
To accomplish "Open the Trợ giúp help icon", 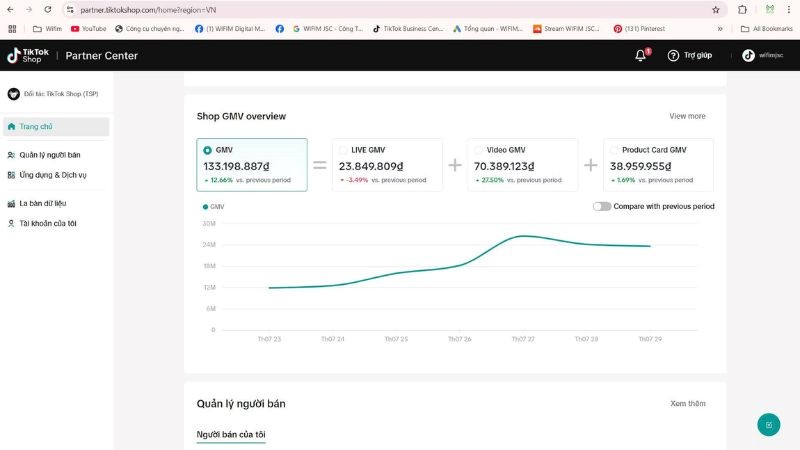I will coord(673,55).
